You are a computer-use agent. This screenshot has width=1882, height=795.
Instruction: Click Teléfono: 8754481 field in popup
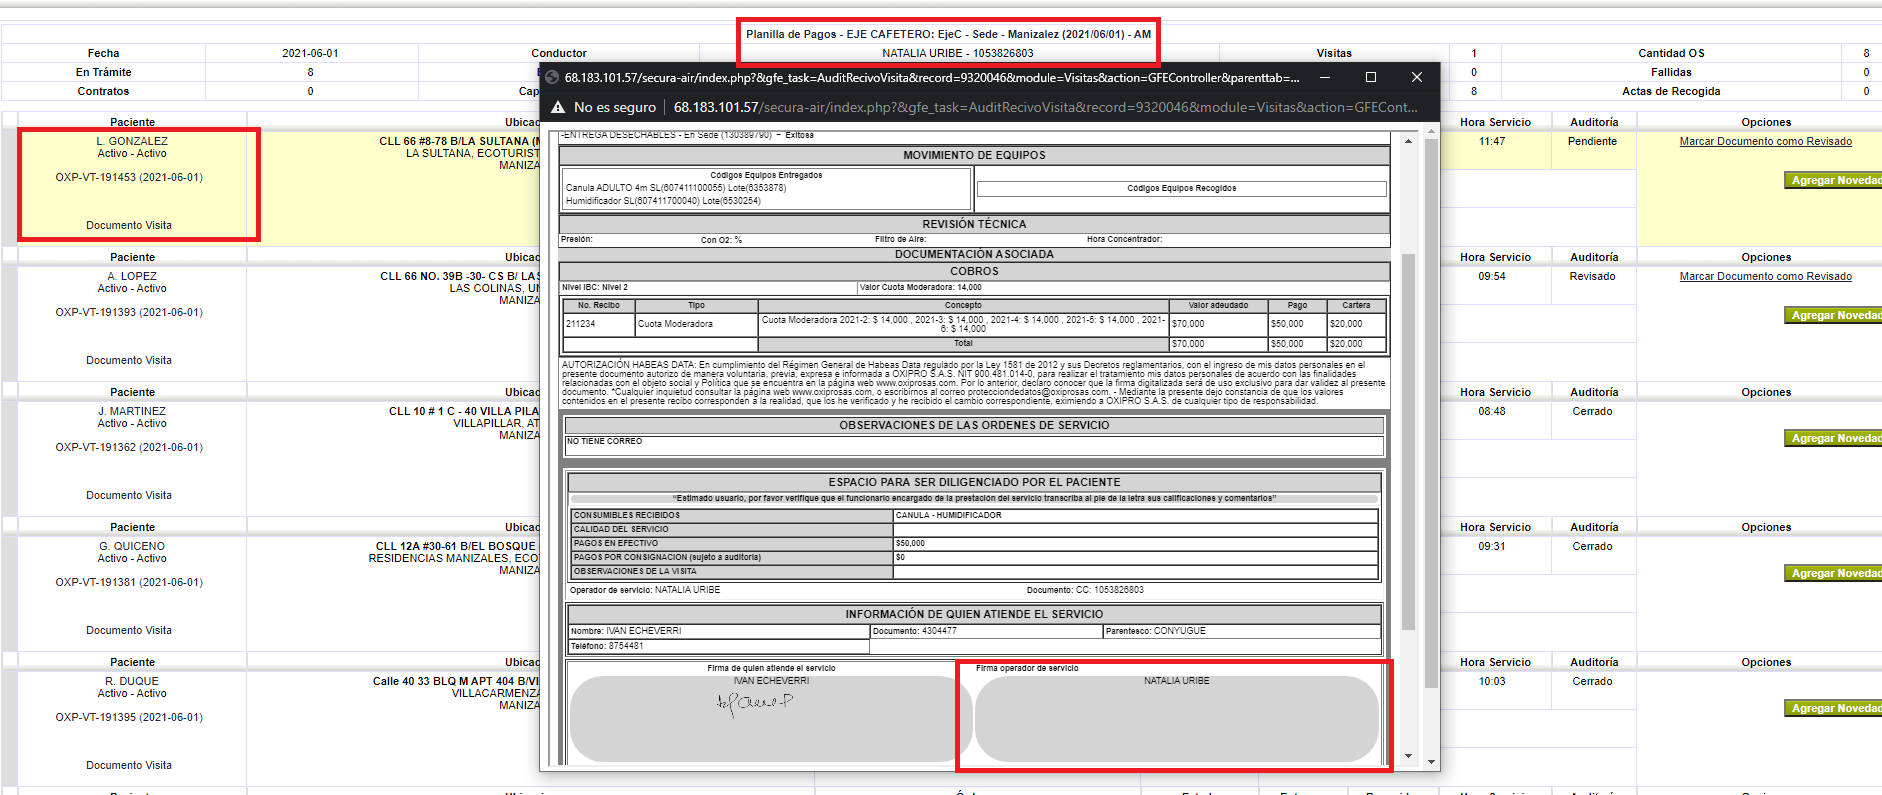[x=719, y=646]
